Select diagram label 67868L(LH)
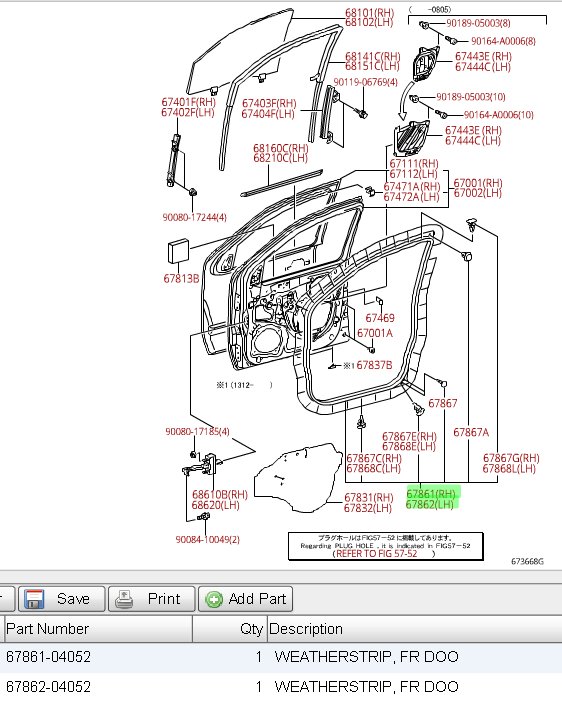The width and height of the screenshot is (562, 701). tap(509, 469)
